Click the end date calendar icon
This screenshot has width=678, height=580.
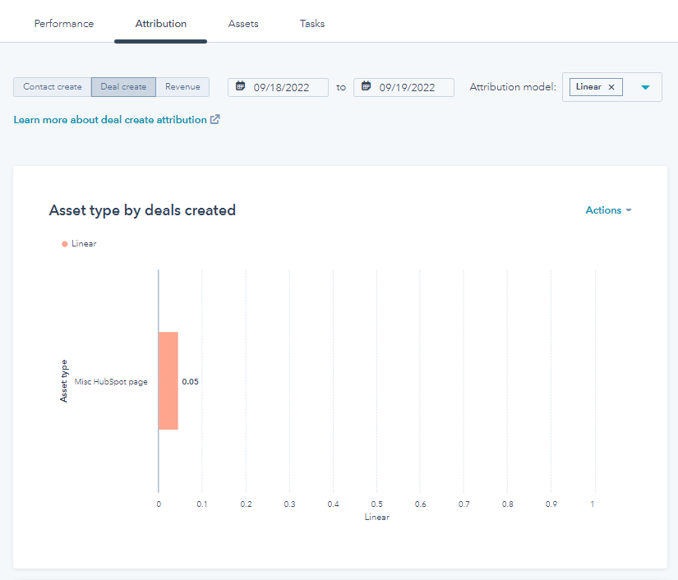coord(366,87)
